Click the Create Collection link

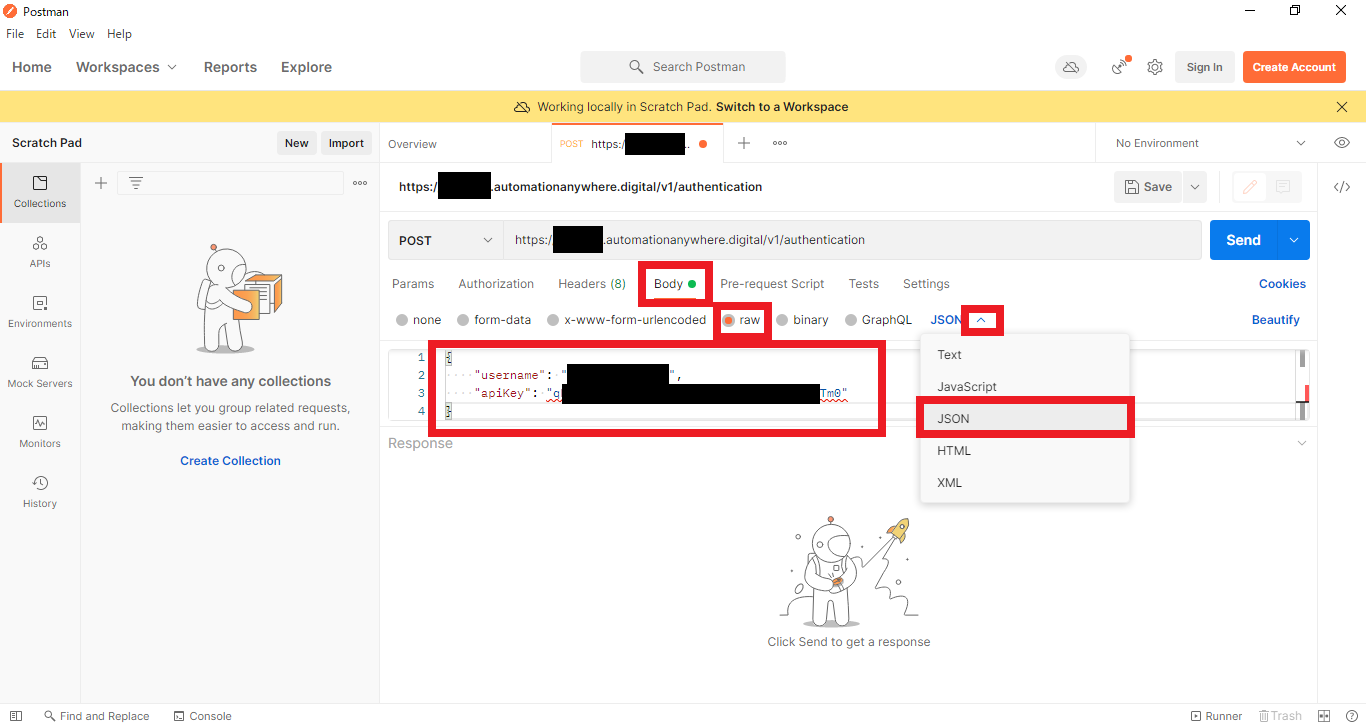pyautogui.click(x=230, y=461)
